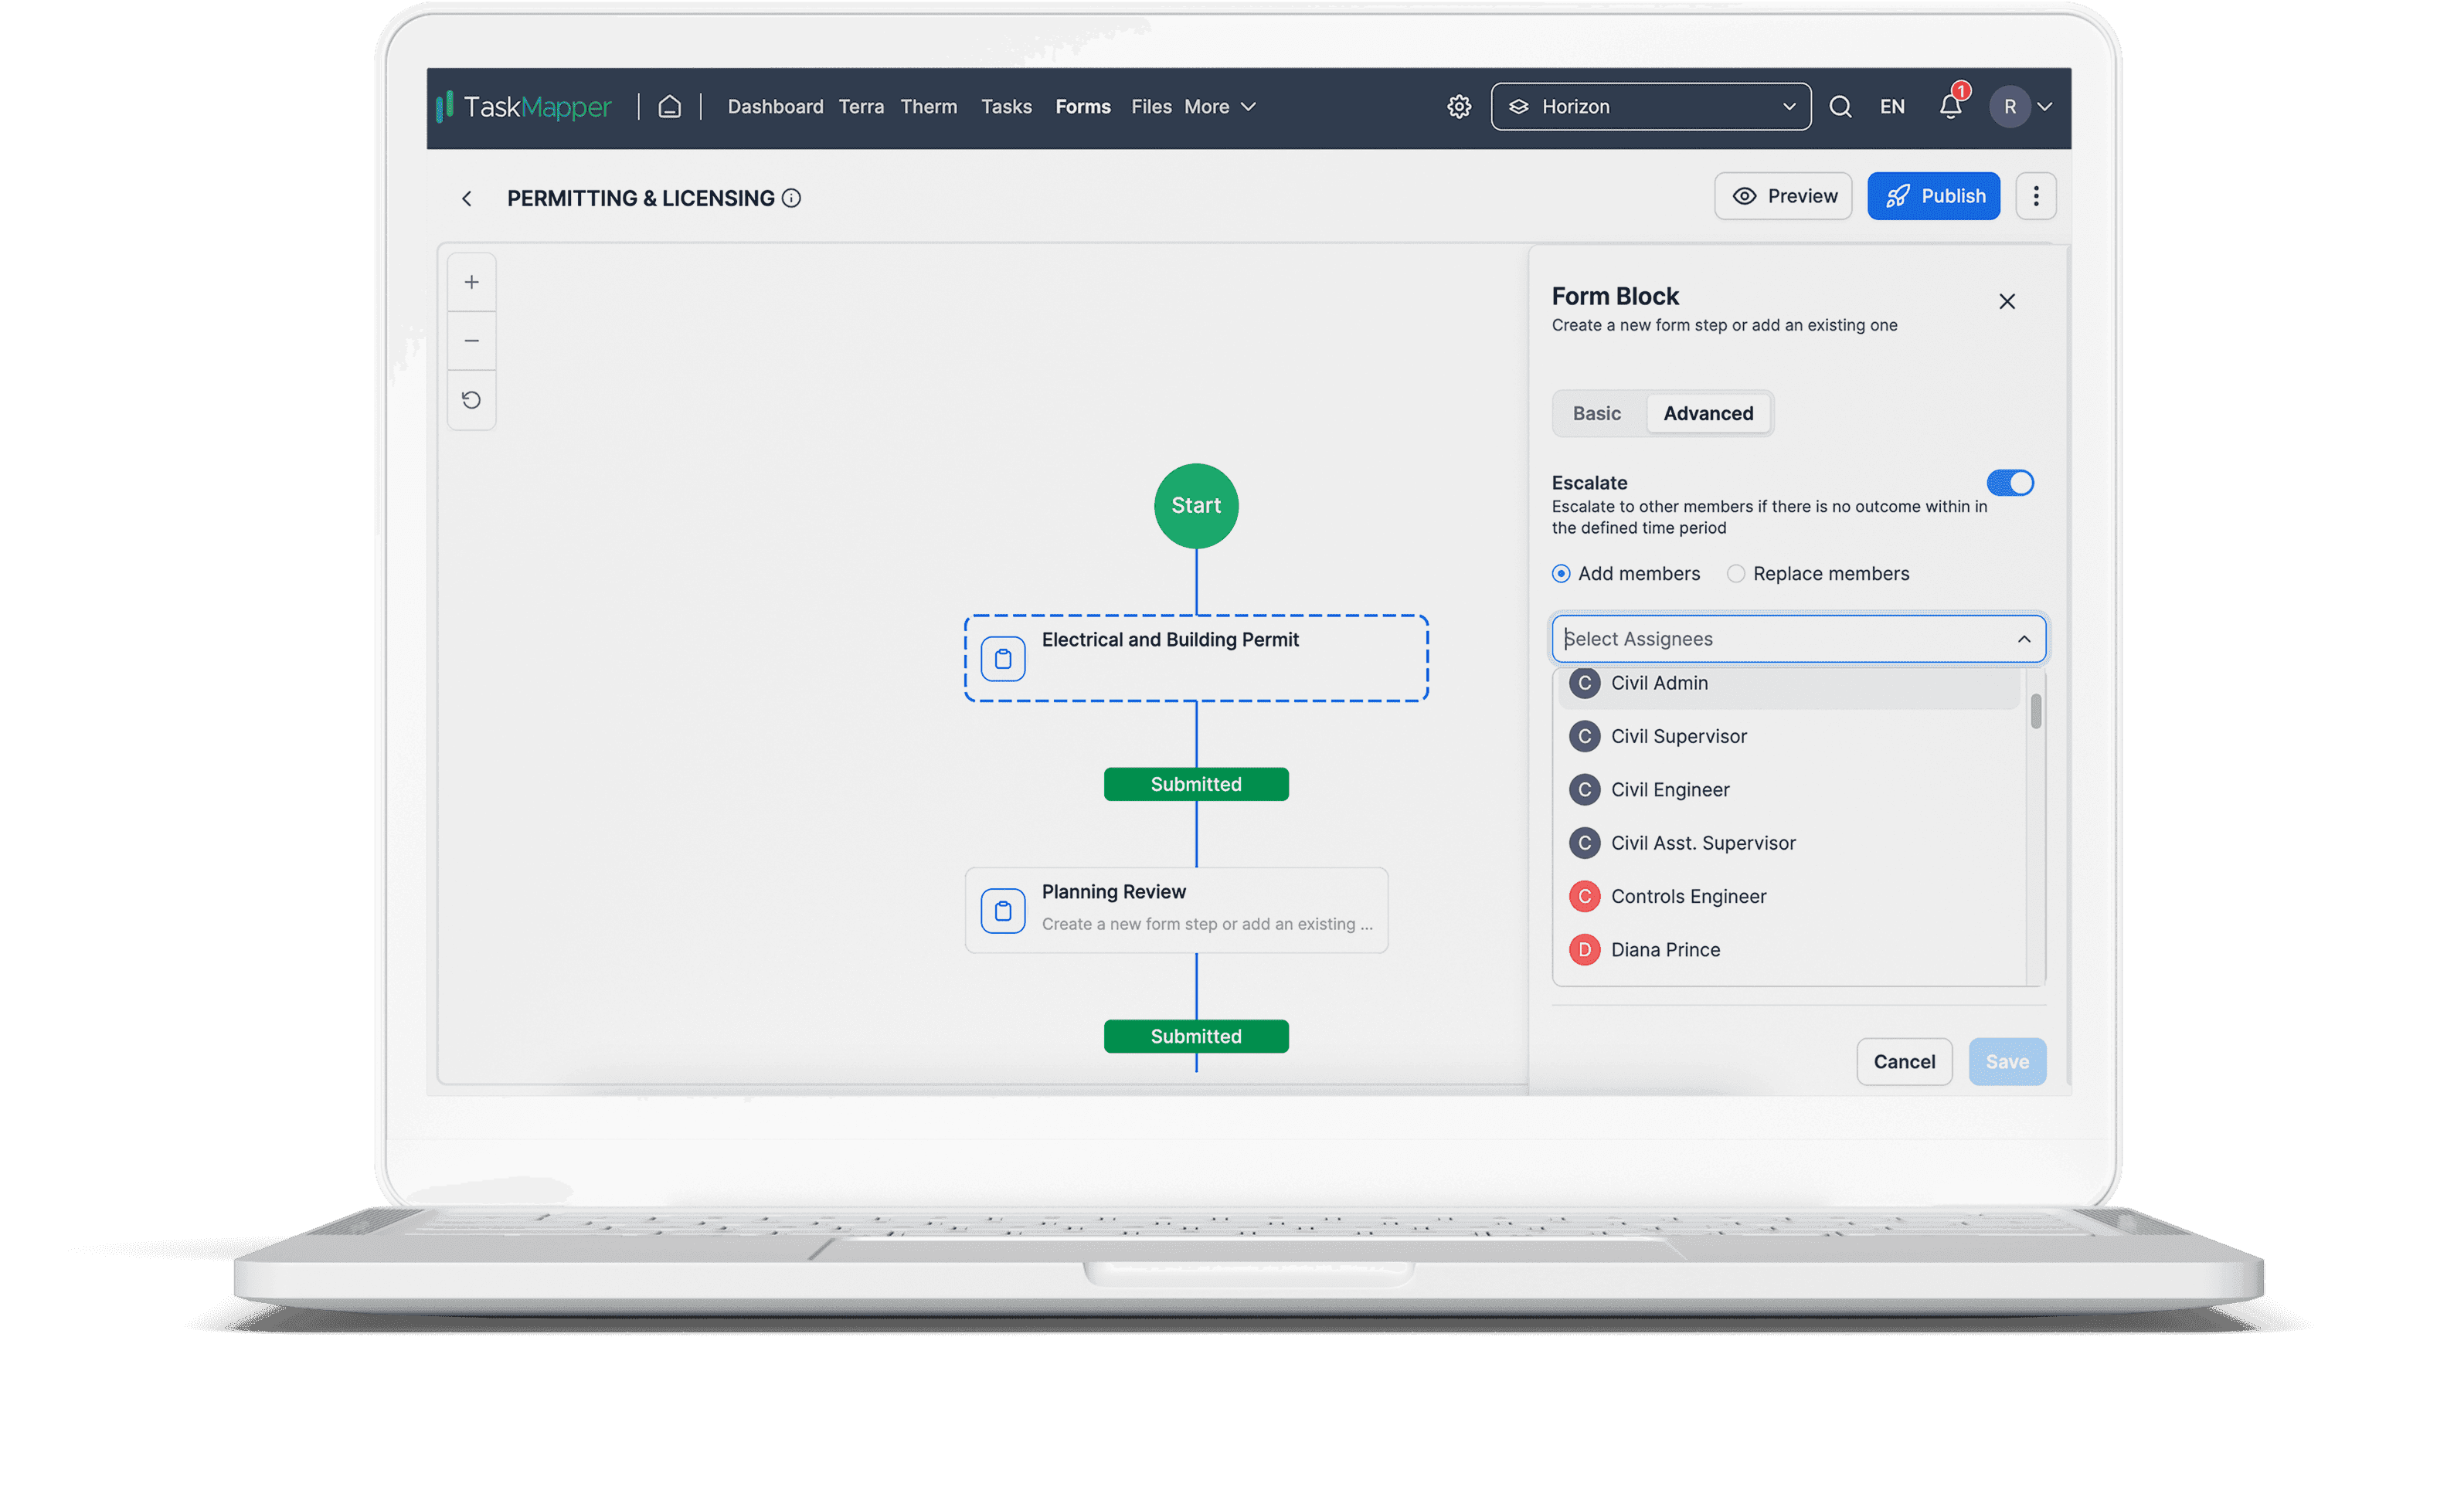The height and width of the screenshot is (1500, 2464).
Task: Go back with the left chevron
Action: 467,198
